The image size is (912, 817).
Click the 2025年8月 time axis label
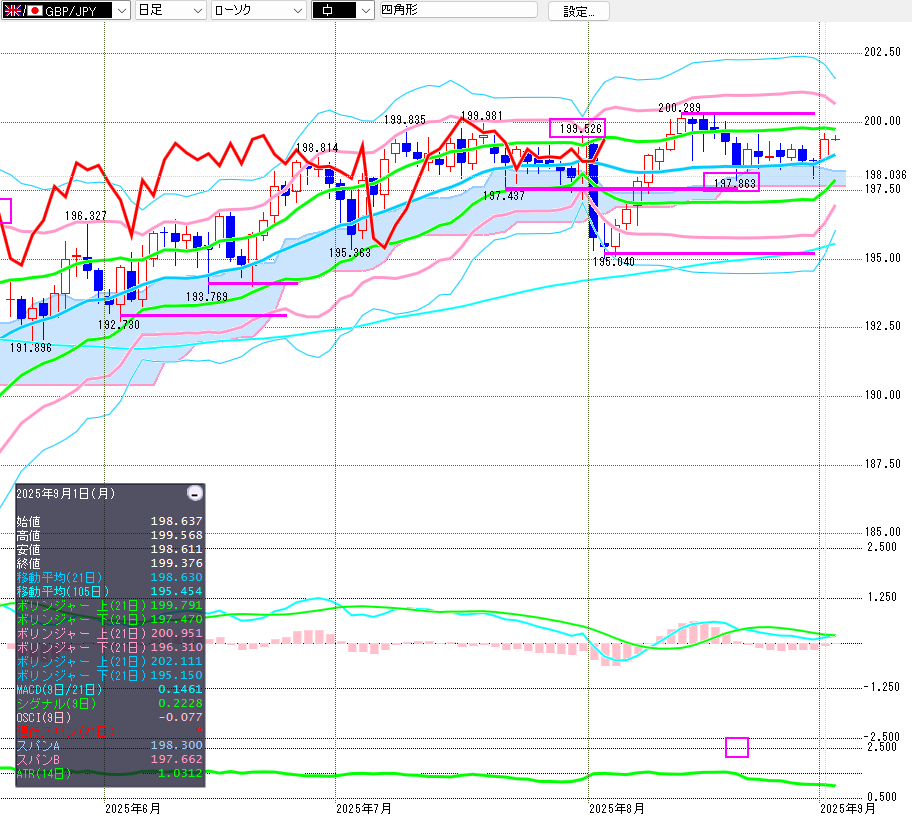(617, 809)
